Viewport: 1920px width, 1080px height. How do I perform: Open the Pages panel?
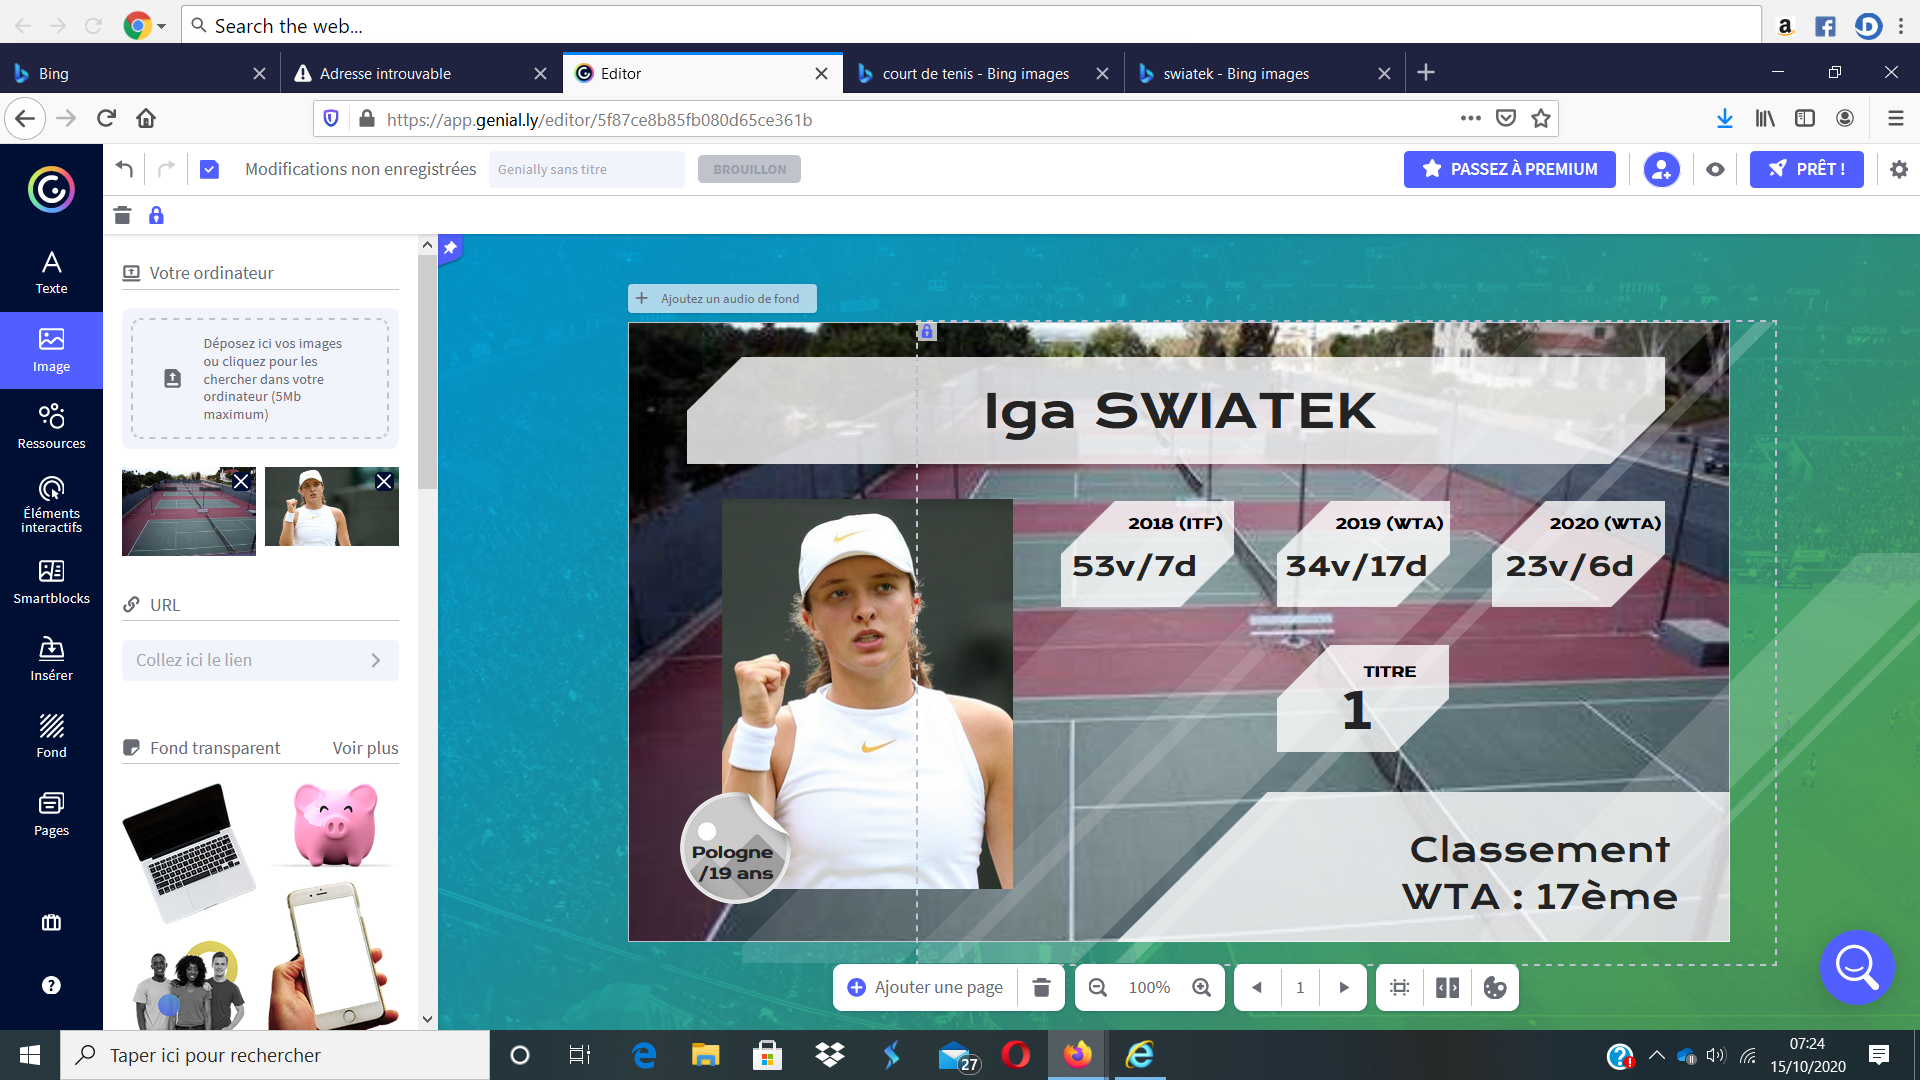pyautogui.click(x=51, y=813)
